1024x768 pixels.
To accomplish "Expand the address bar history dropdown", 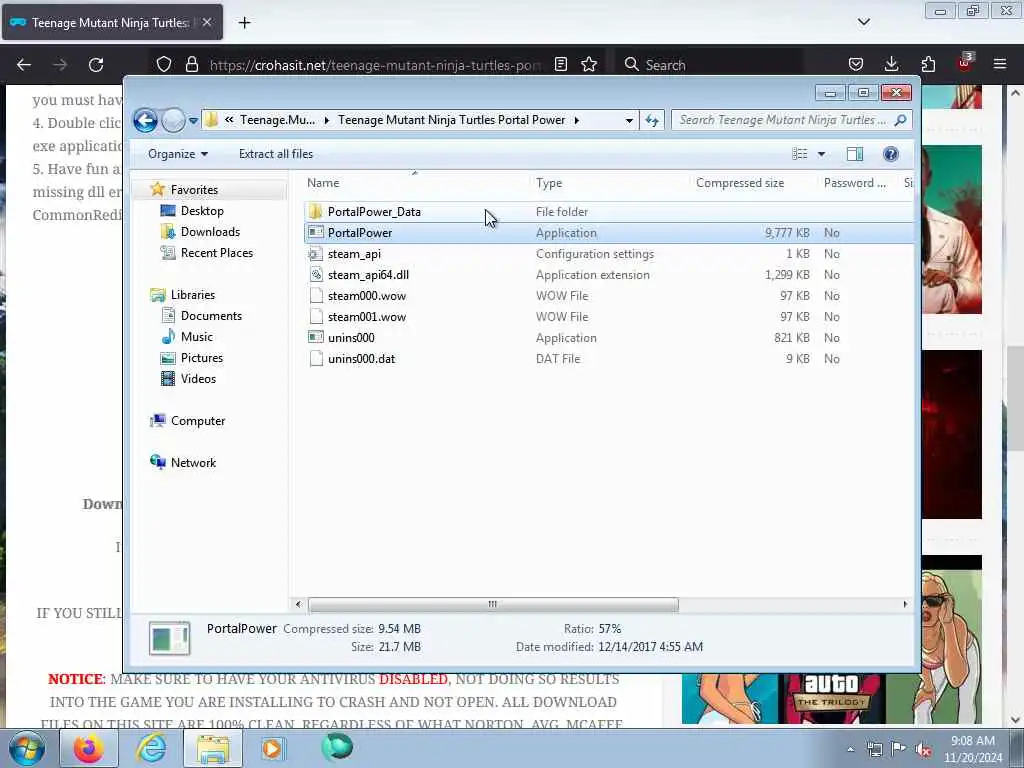I will click(629, 120).
